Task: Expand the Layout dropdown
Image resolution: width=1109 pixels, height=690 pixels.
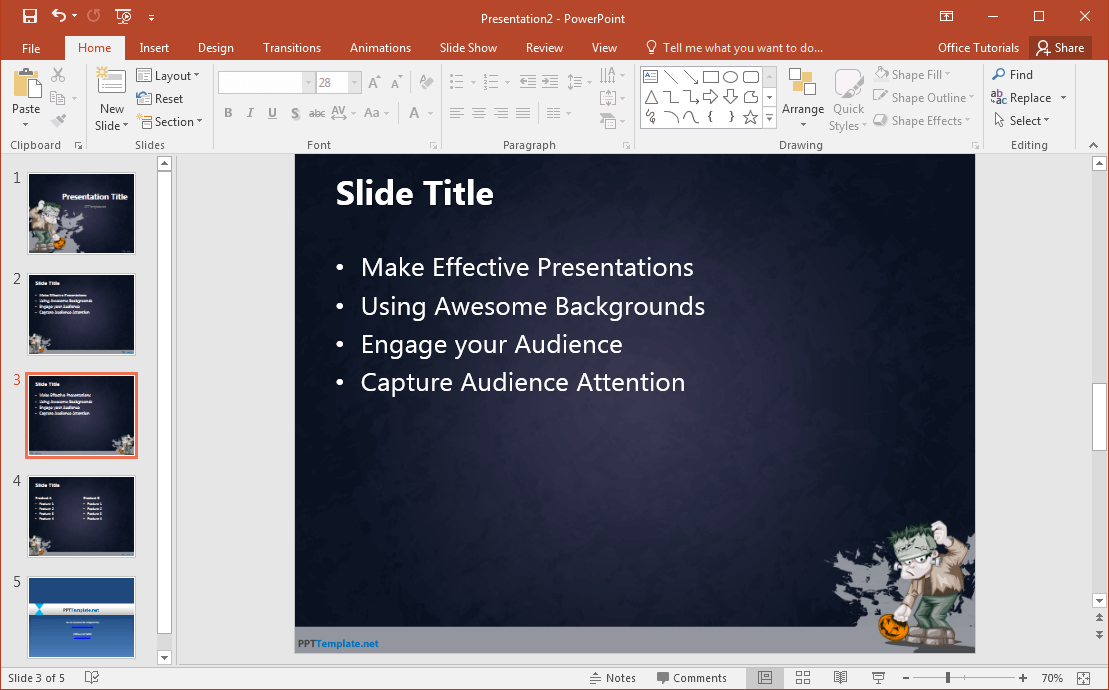Action: [168, 76]
